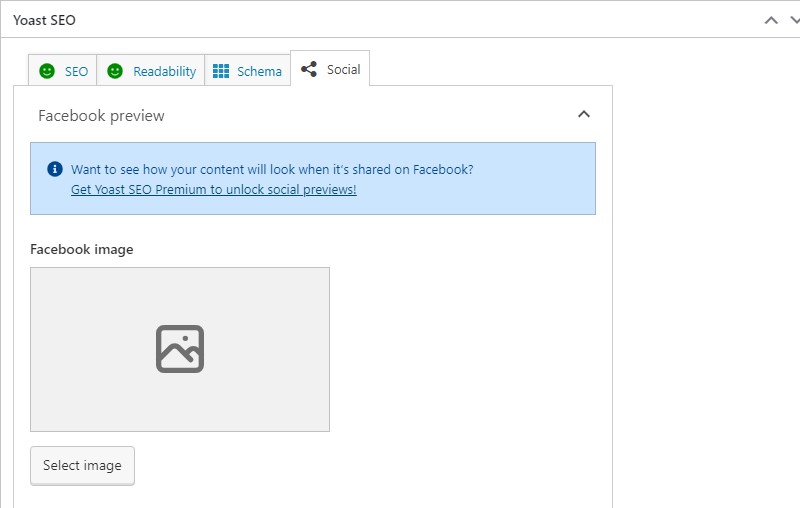
Task: Click the Facebook image placeholder box
Action: click(180, 349)
